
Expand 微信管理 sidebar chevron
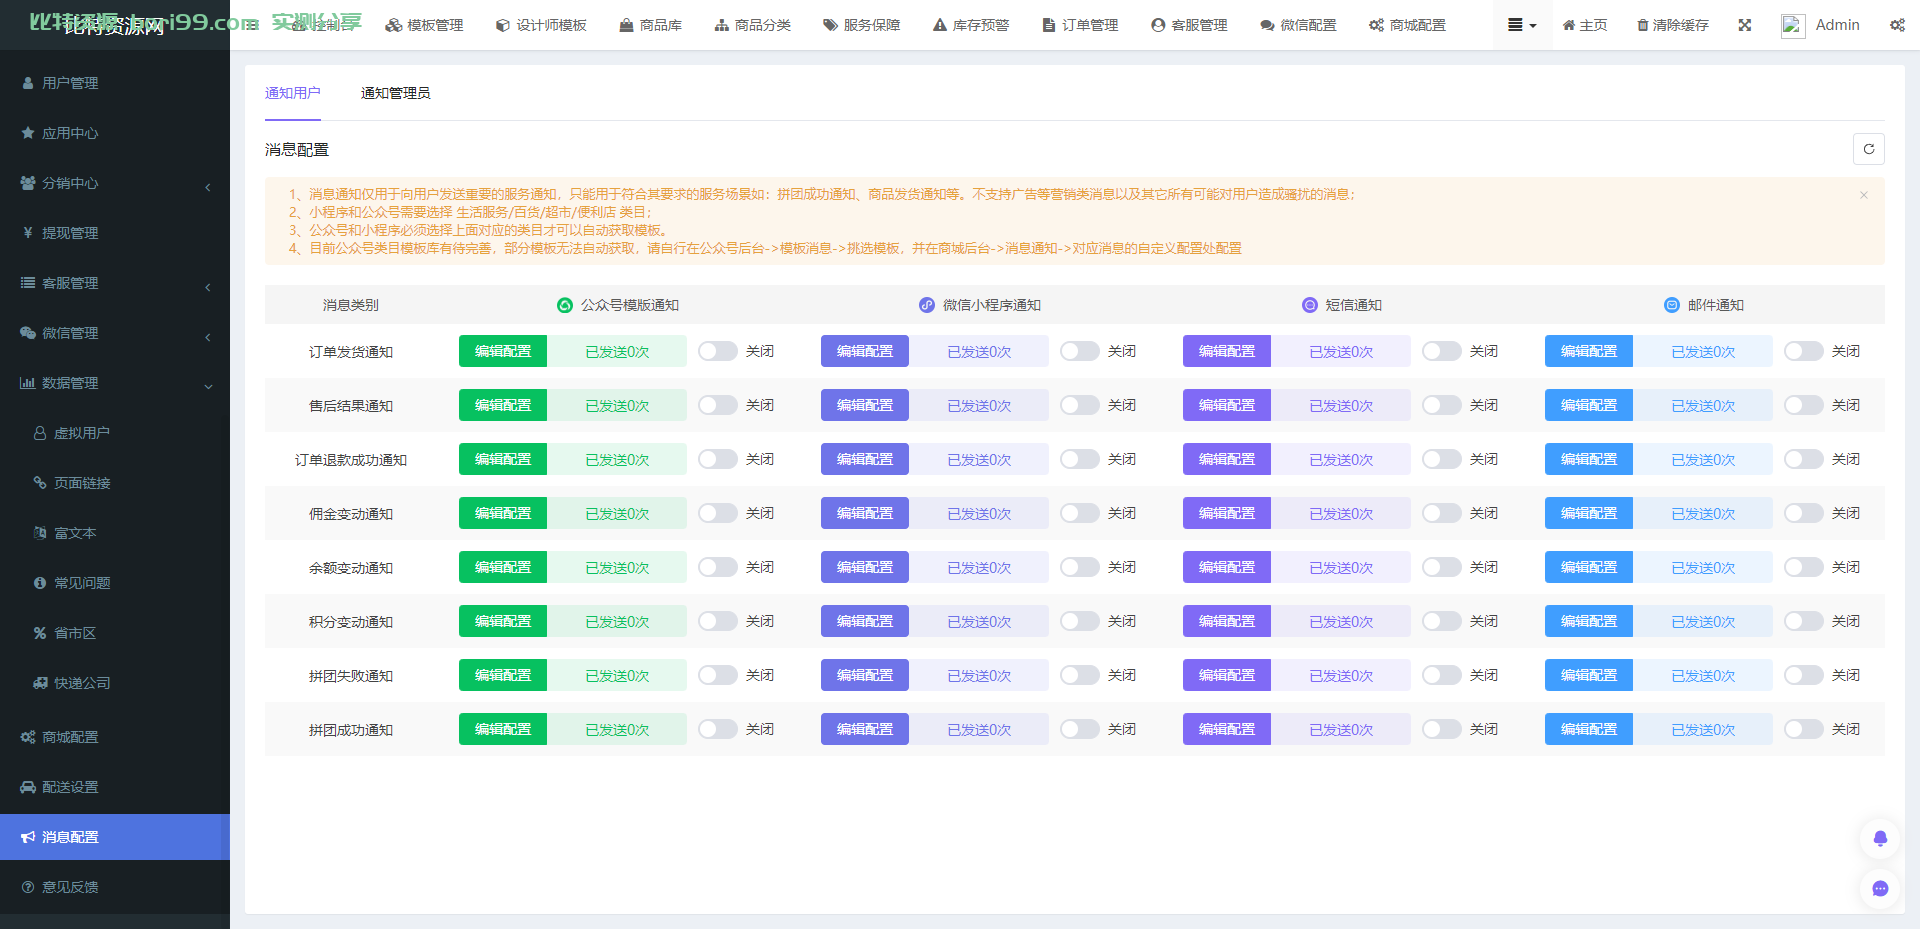point(208,337)
